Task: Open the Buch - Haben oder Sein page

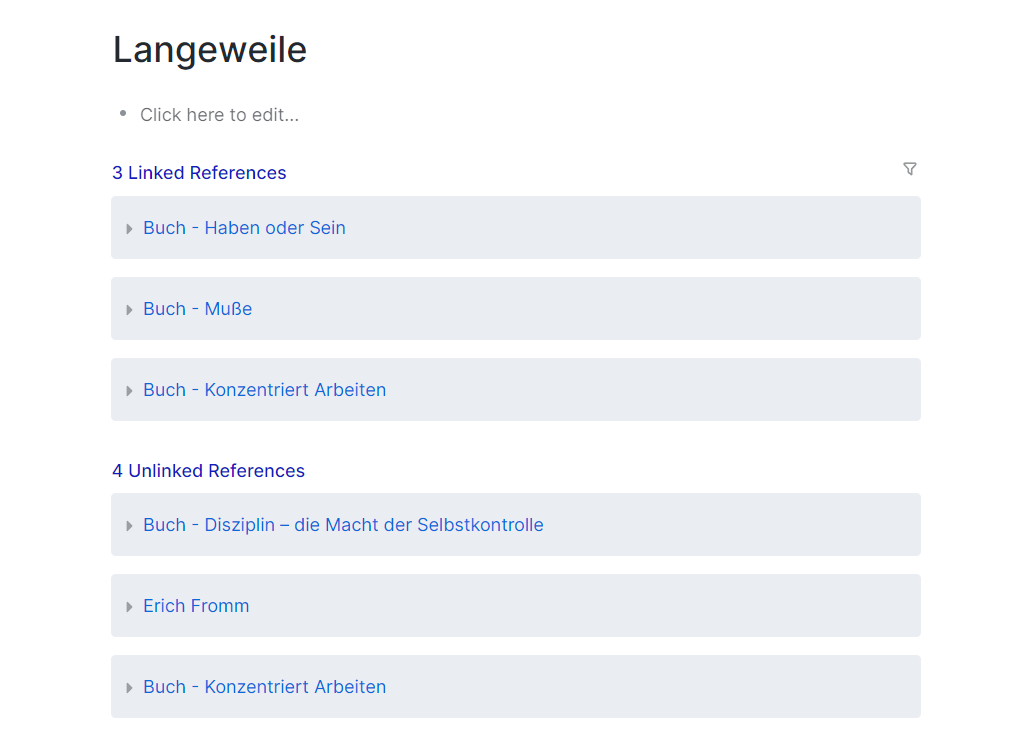Action: [244, 228]
